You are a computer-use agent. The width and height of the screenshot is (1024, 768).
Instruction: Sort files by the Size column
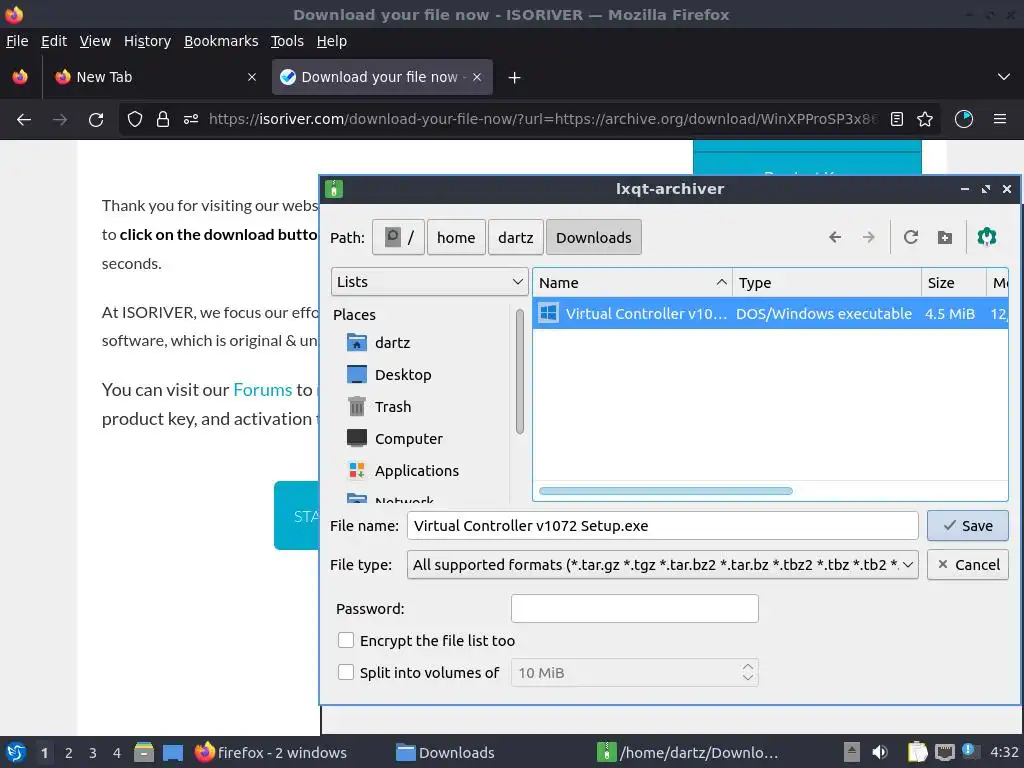coord(953,283)
